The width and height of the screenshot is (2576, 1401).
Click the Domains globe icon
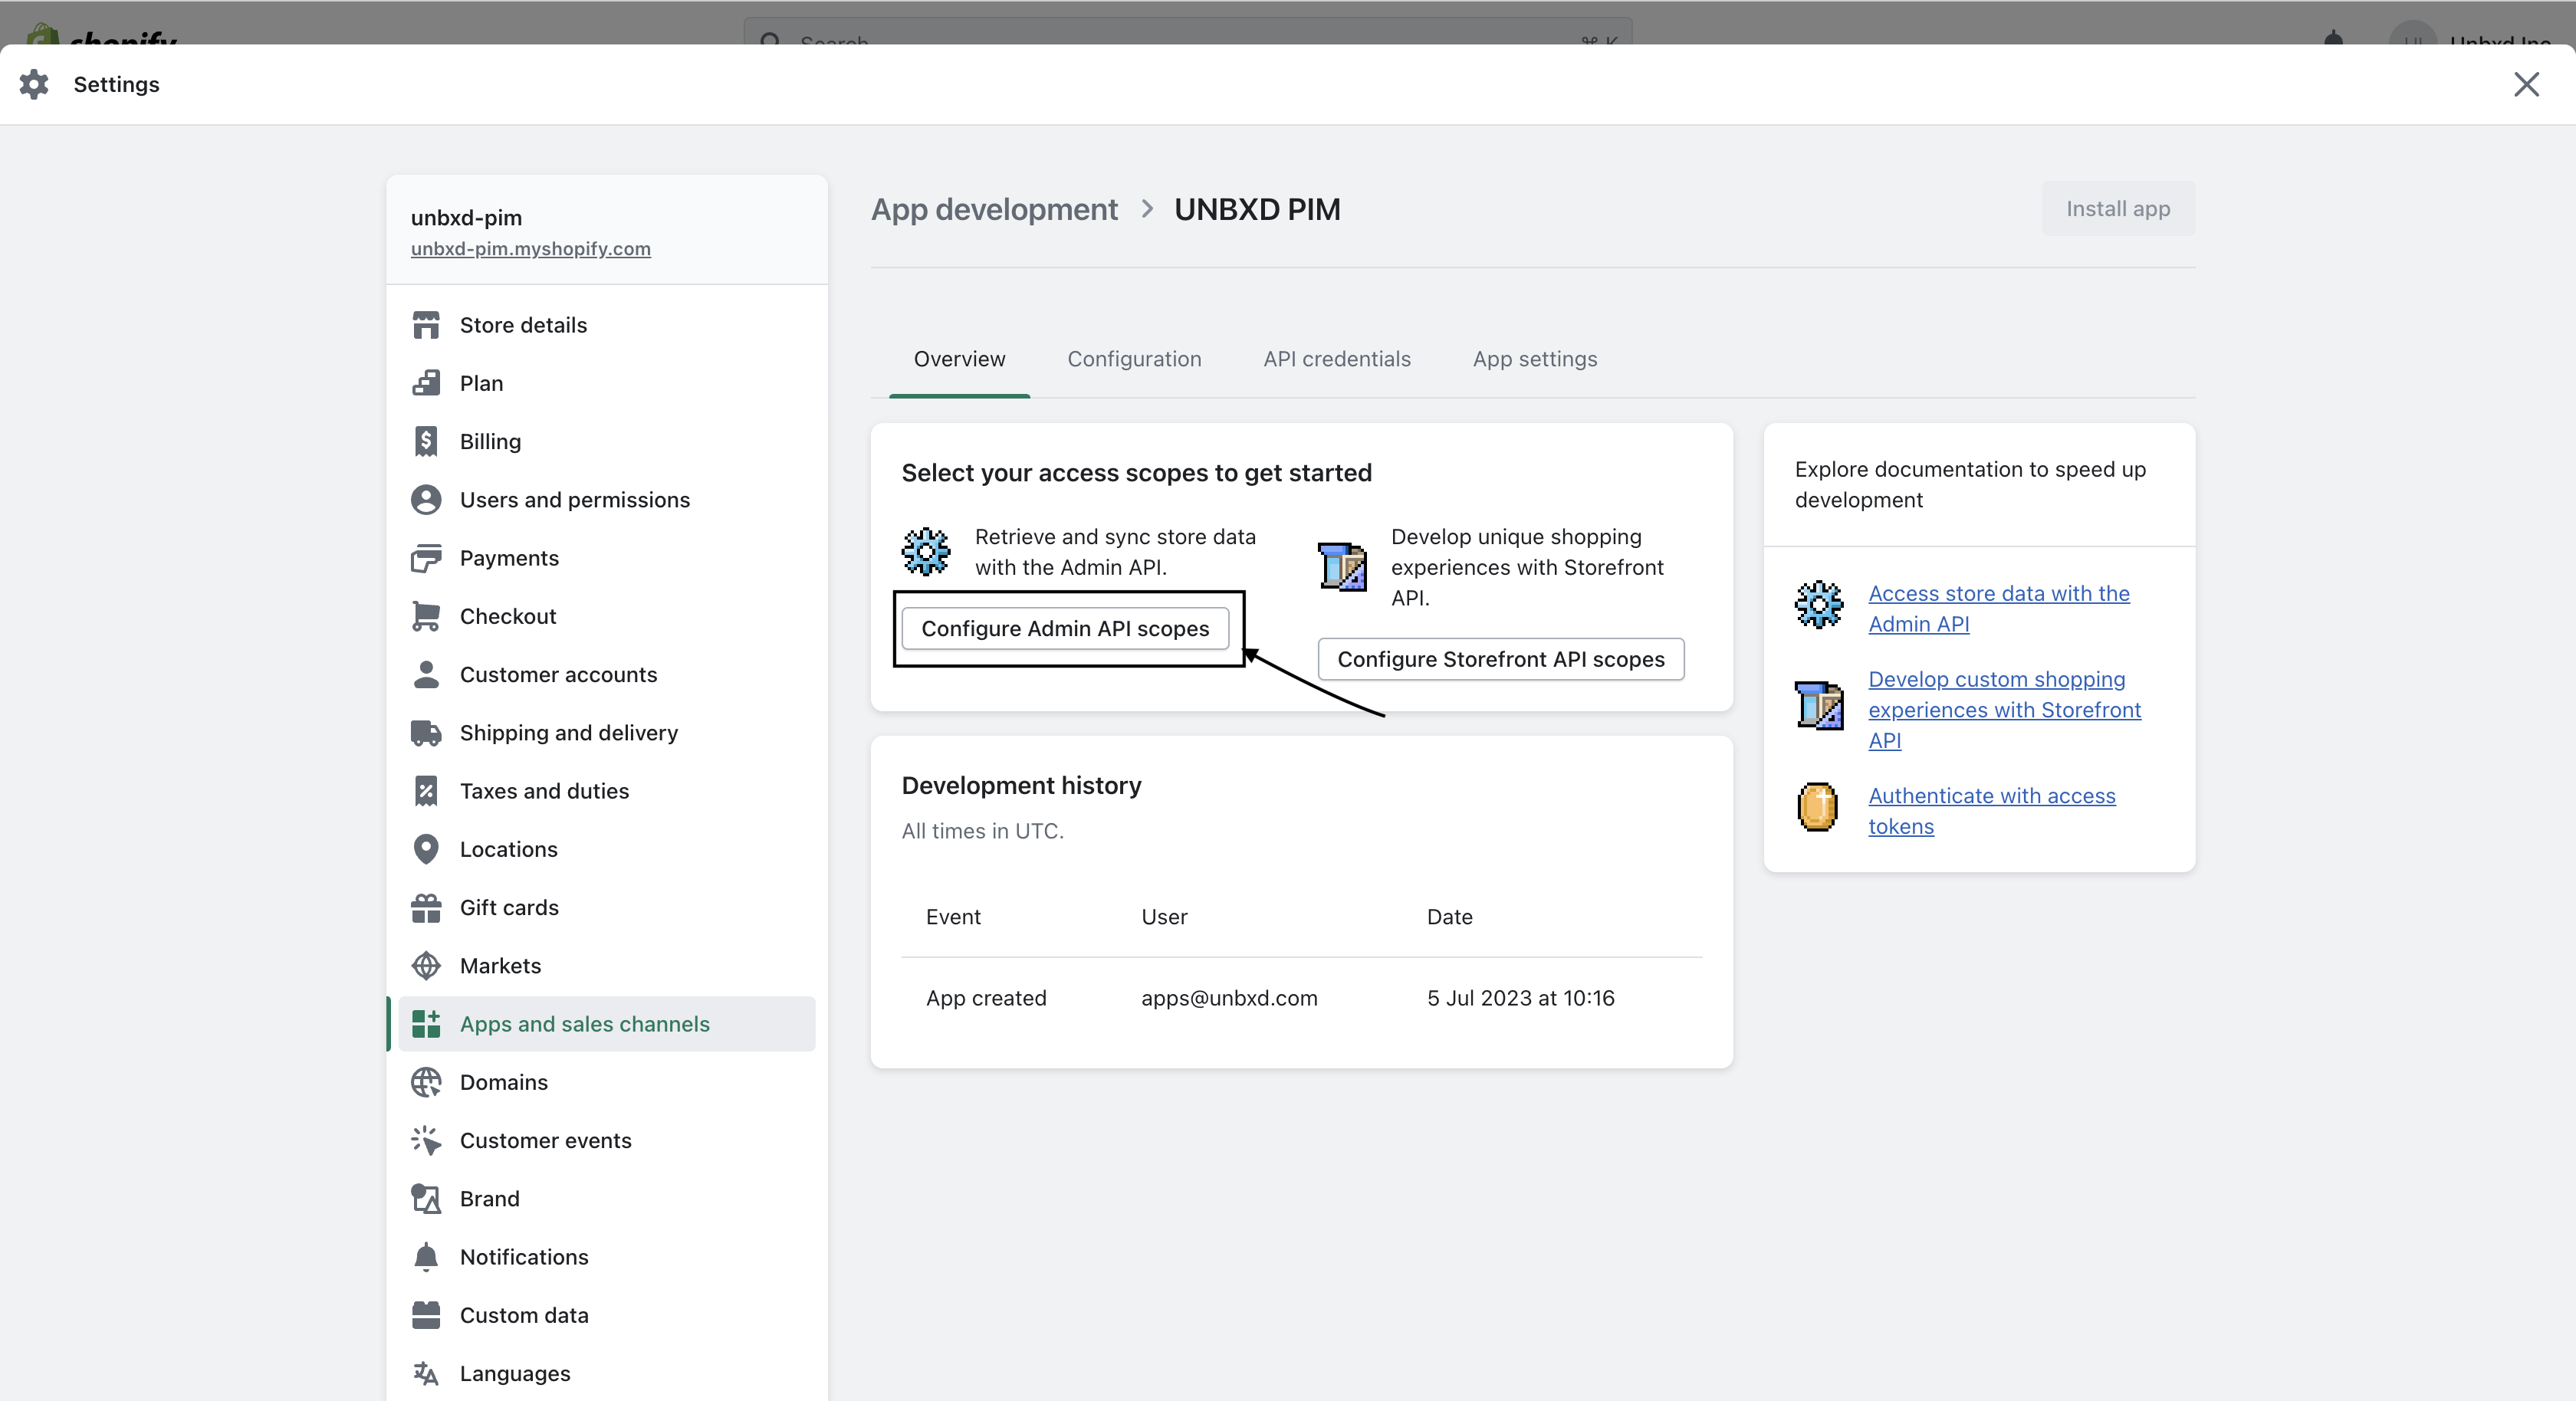tap(426, 1082)
